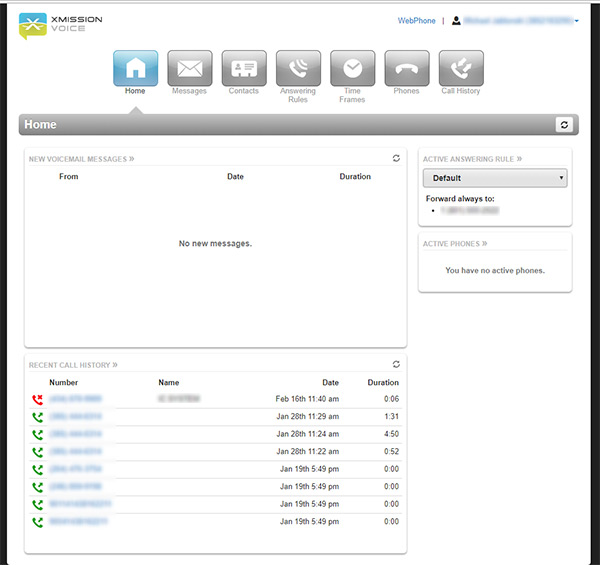
Task: Open the Active Phones section
Action: [455, 243]
